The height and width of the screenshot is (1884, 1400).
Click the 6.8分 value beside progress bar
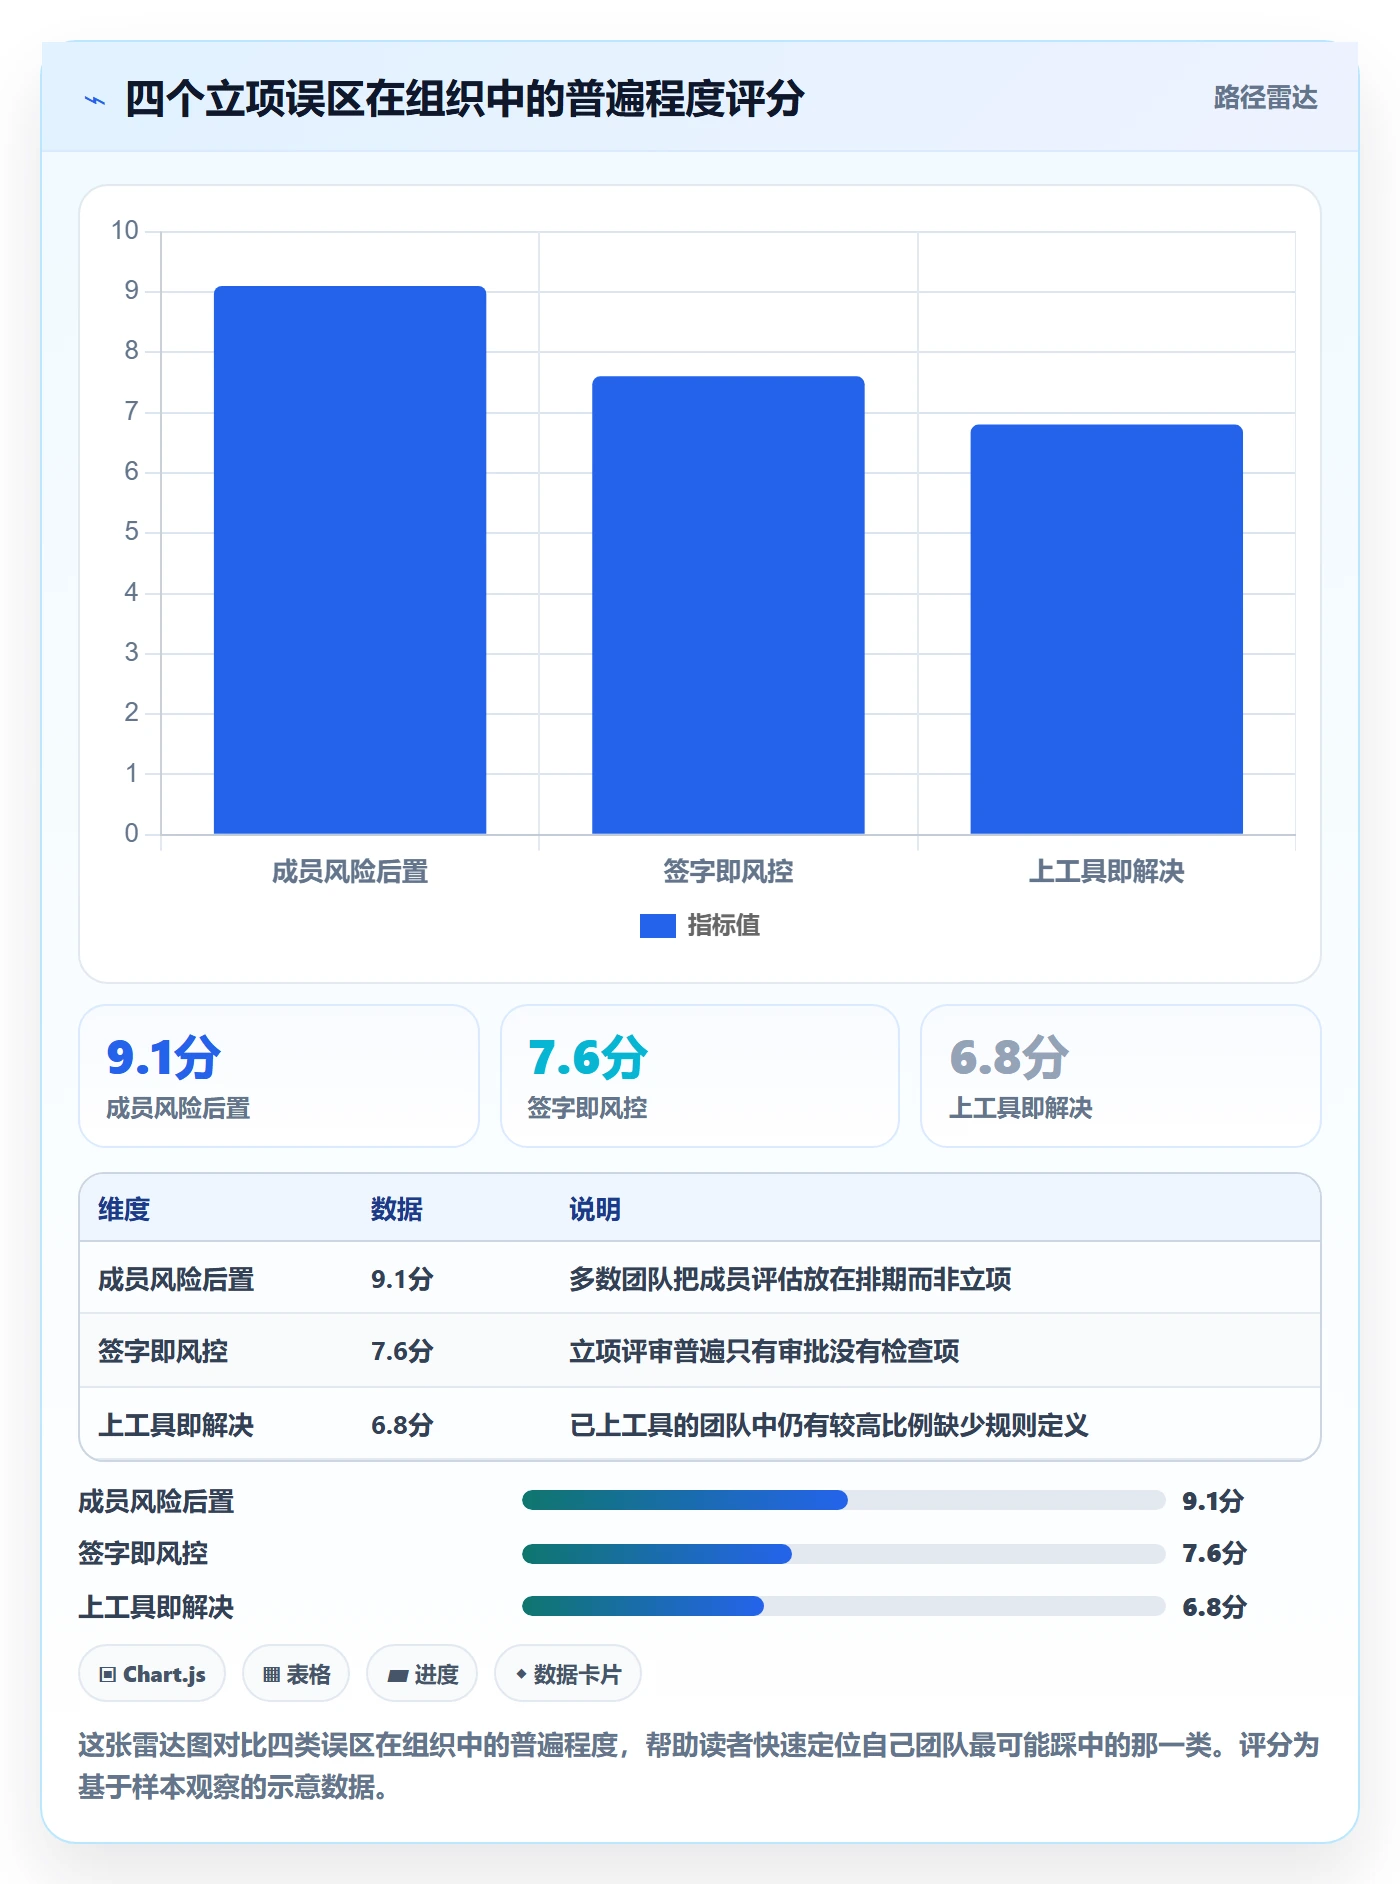pyautogui.click(x=1214, y=1607)
